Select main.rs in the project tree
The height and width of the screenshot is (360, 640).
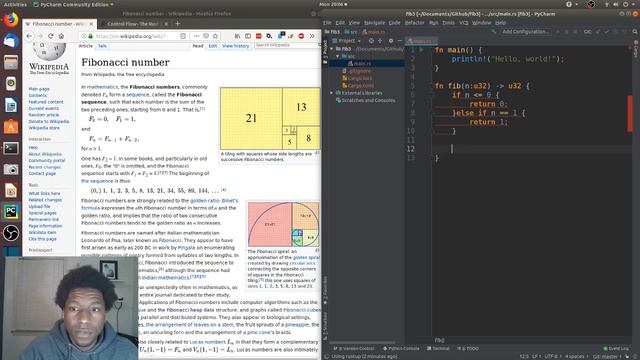click(x=362, y=63)
